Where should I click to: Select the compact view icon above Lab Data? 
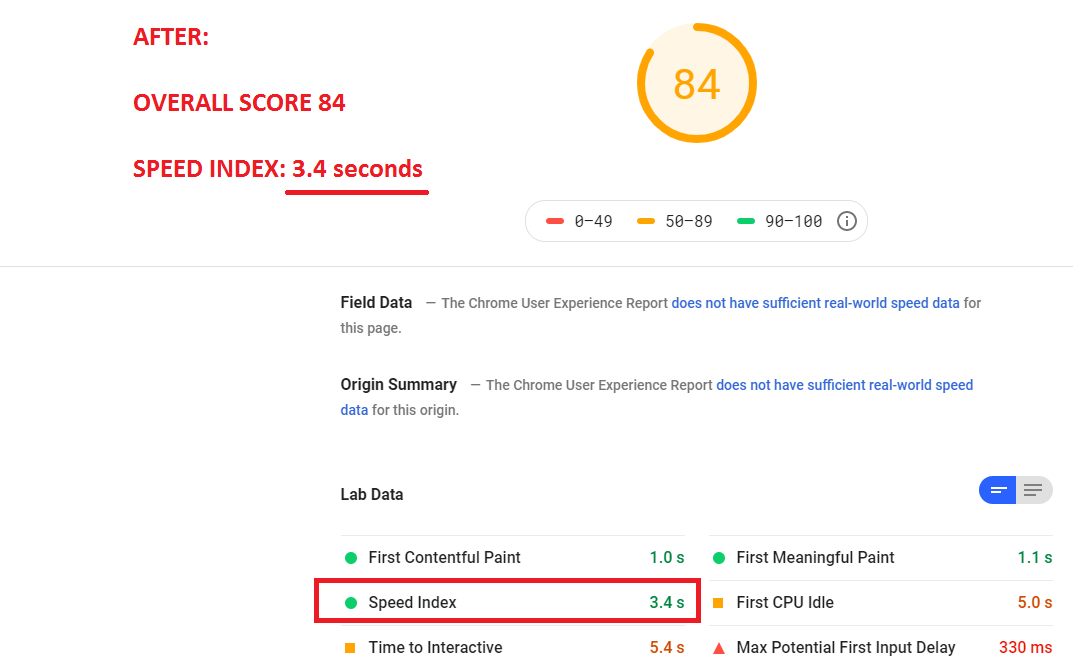point(997,490)
